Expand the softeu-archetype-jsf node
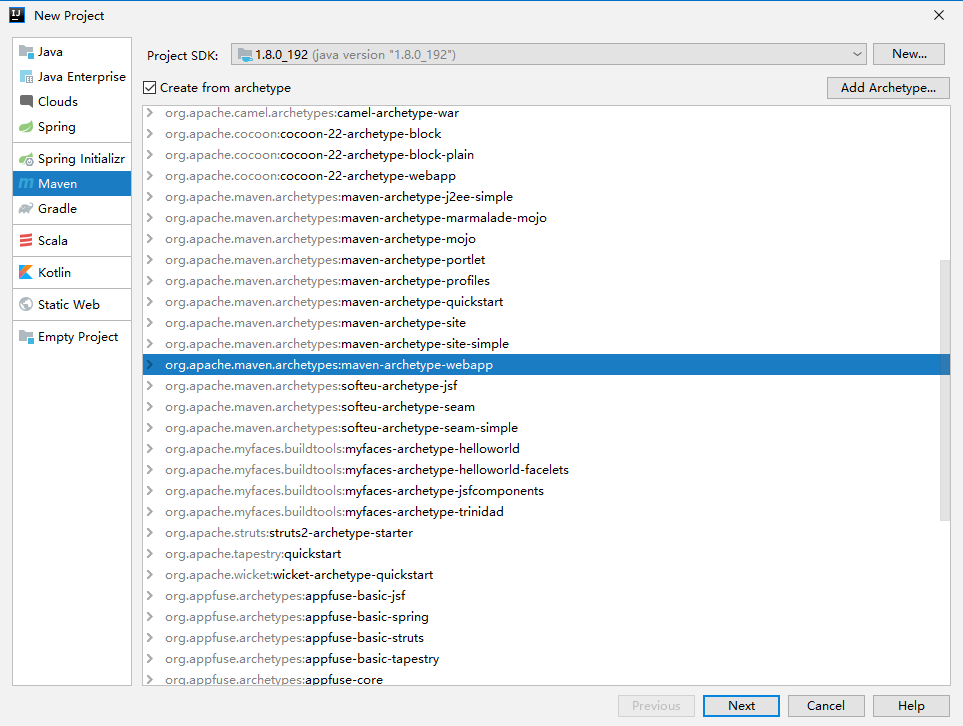 click(149, 386)
